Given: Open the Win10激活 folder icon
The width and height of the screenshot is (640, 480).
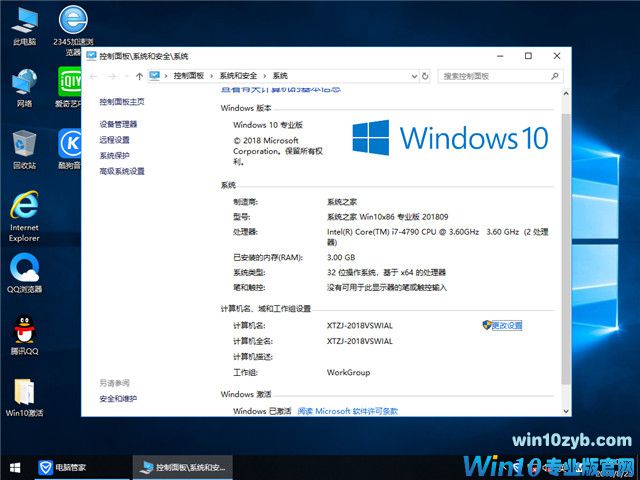Looking at the screenshot, I should coord(24,398).
